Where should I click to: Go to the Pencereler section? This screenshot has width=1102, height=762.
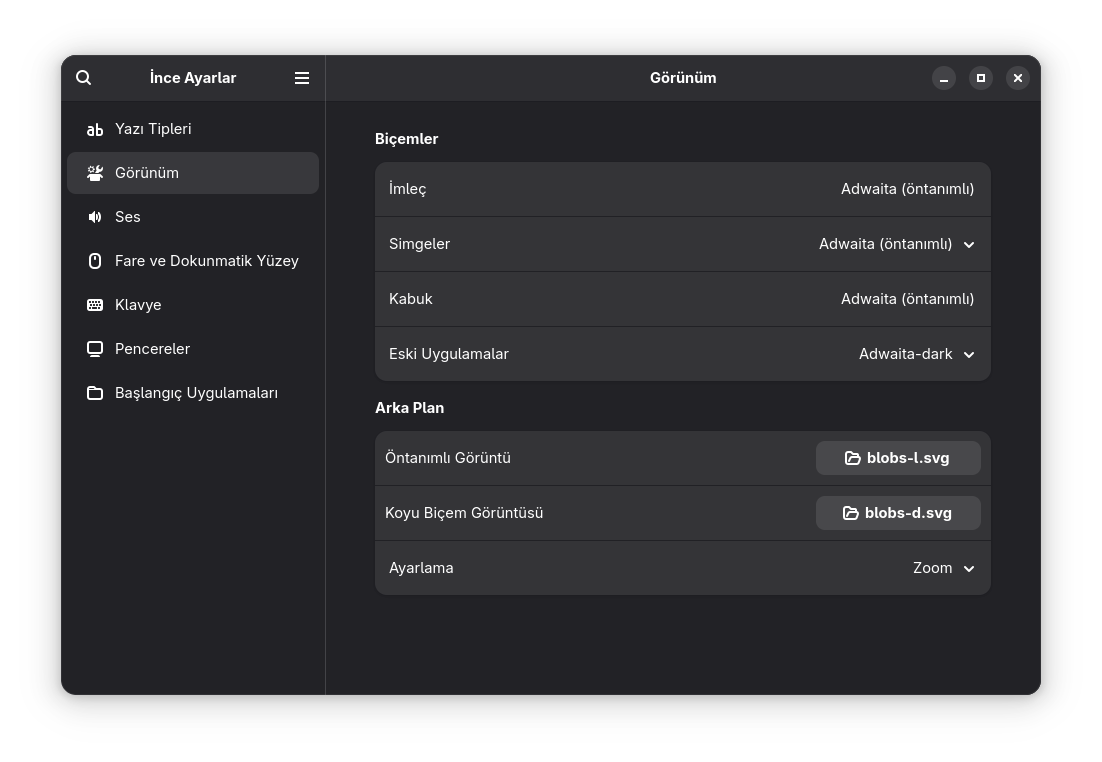pyautogui.click(x=152, y=349)
